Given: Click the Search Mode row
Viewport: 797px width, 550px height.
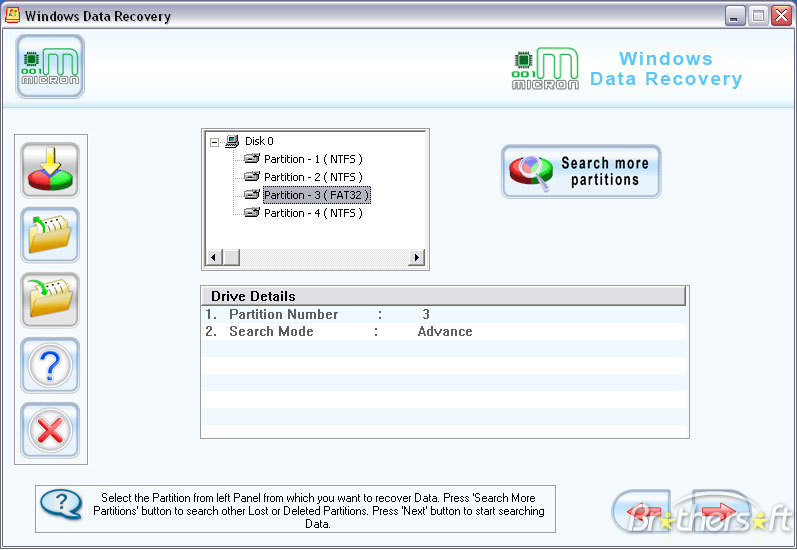Looking at the screenshot, I should click(445, 331).
